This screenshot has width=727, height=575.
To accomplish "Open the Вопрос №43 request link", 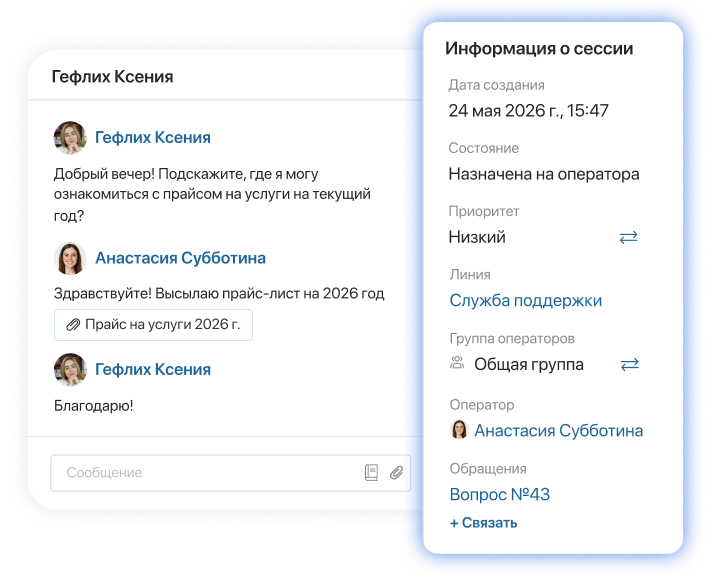I will coord(500,494).
